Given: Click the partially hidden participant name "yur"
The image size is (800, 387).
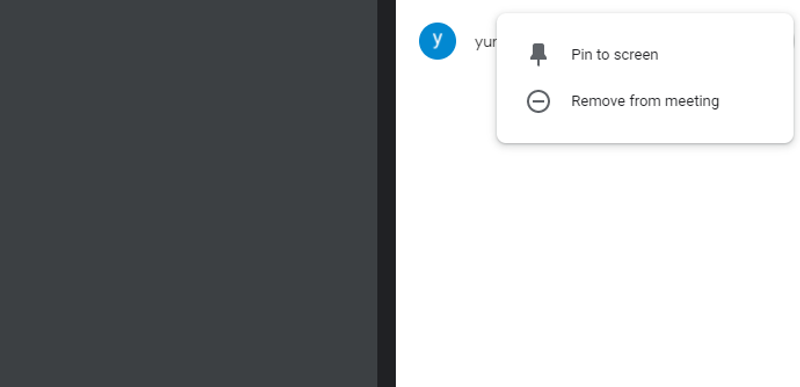Looking at the screenshot, I should click(x=485, y=43).
